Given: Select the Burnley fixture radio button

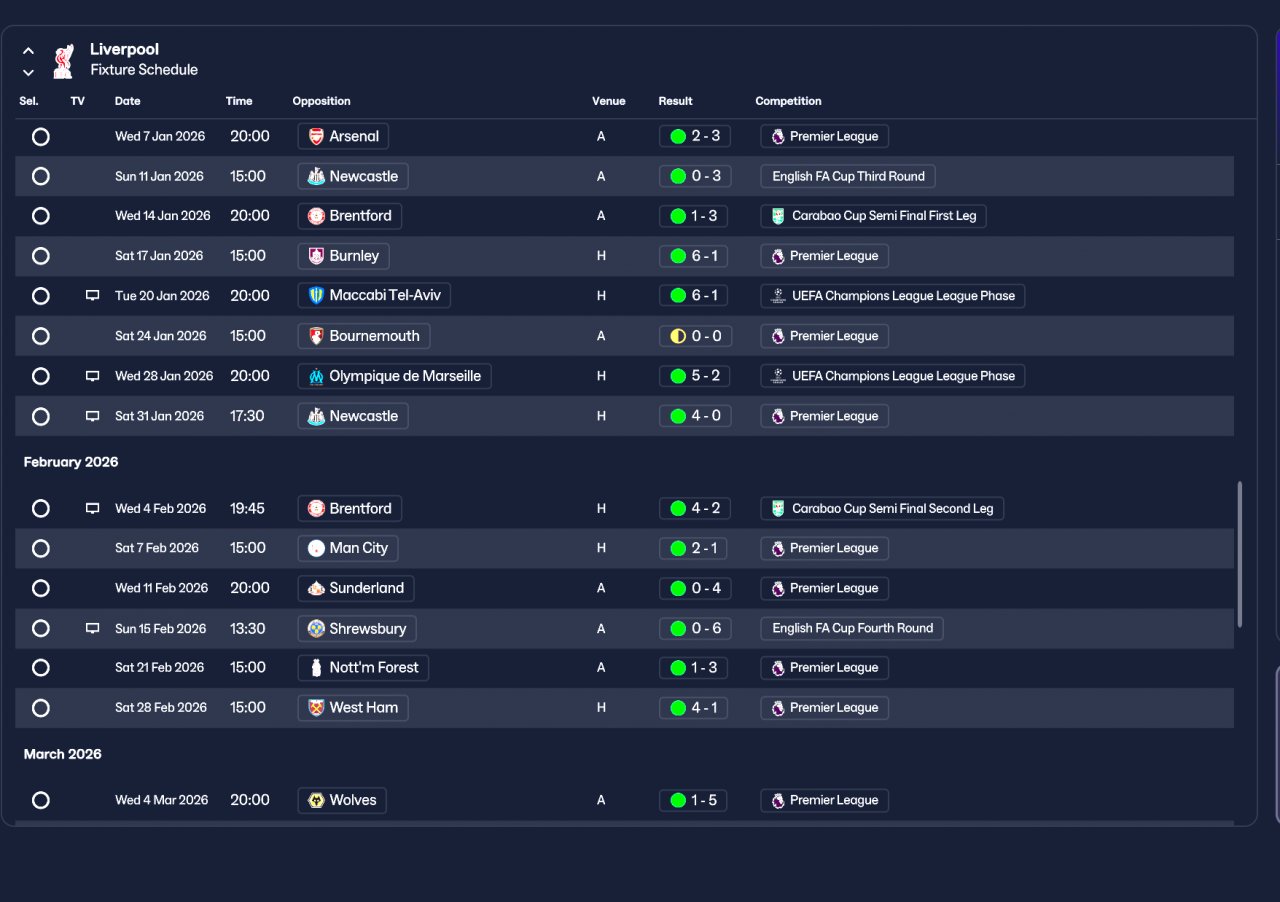Looking at the screenshot, I should point(41,256).
